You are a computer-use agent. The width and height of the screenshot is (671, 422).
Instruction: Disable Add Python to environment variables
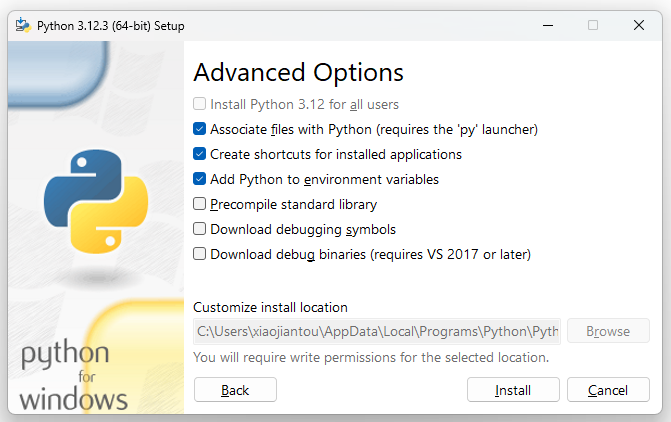[200, 179]
